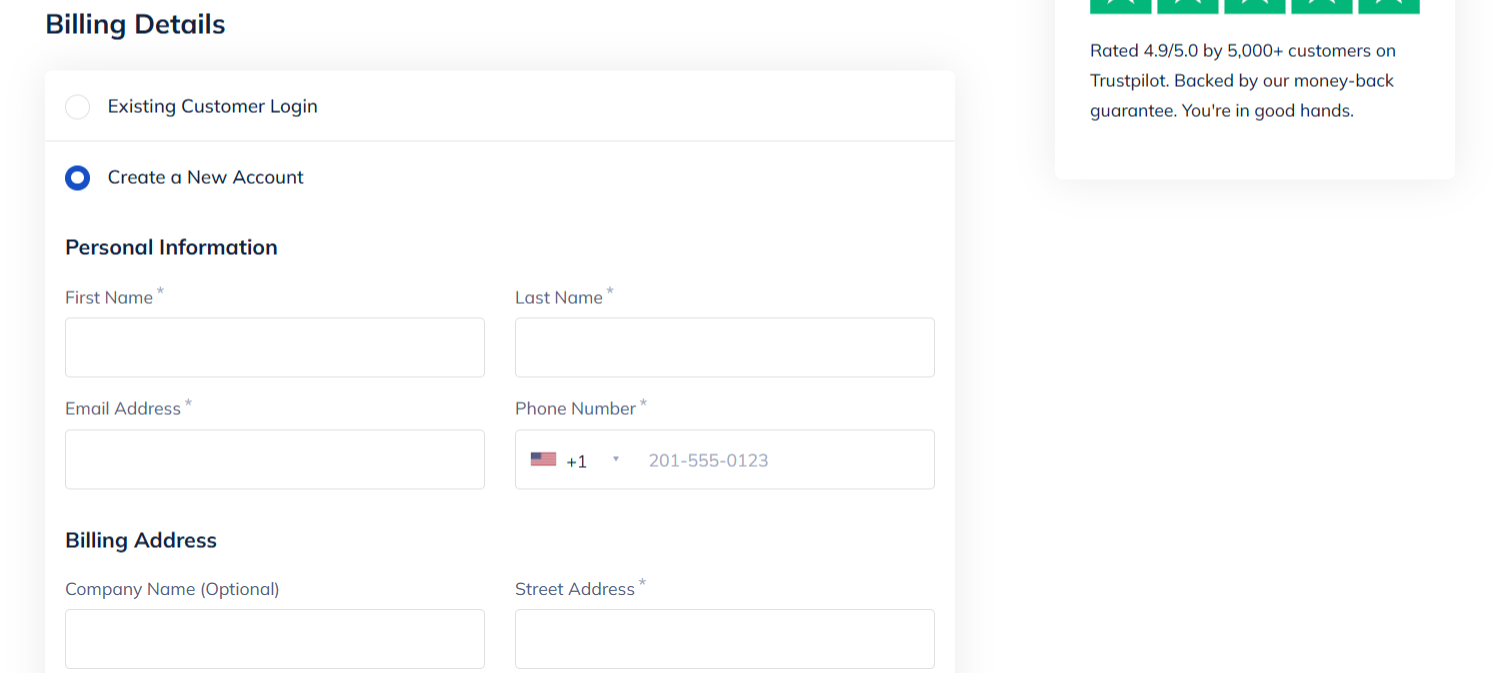1493x673 pixels.
Task: Click the Create a New Account label
Action: point(206,177)
